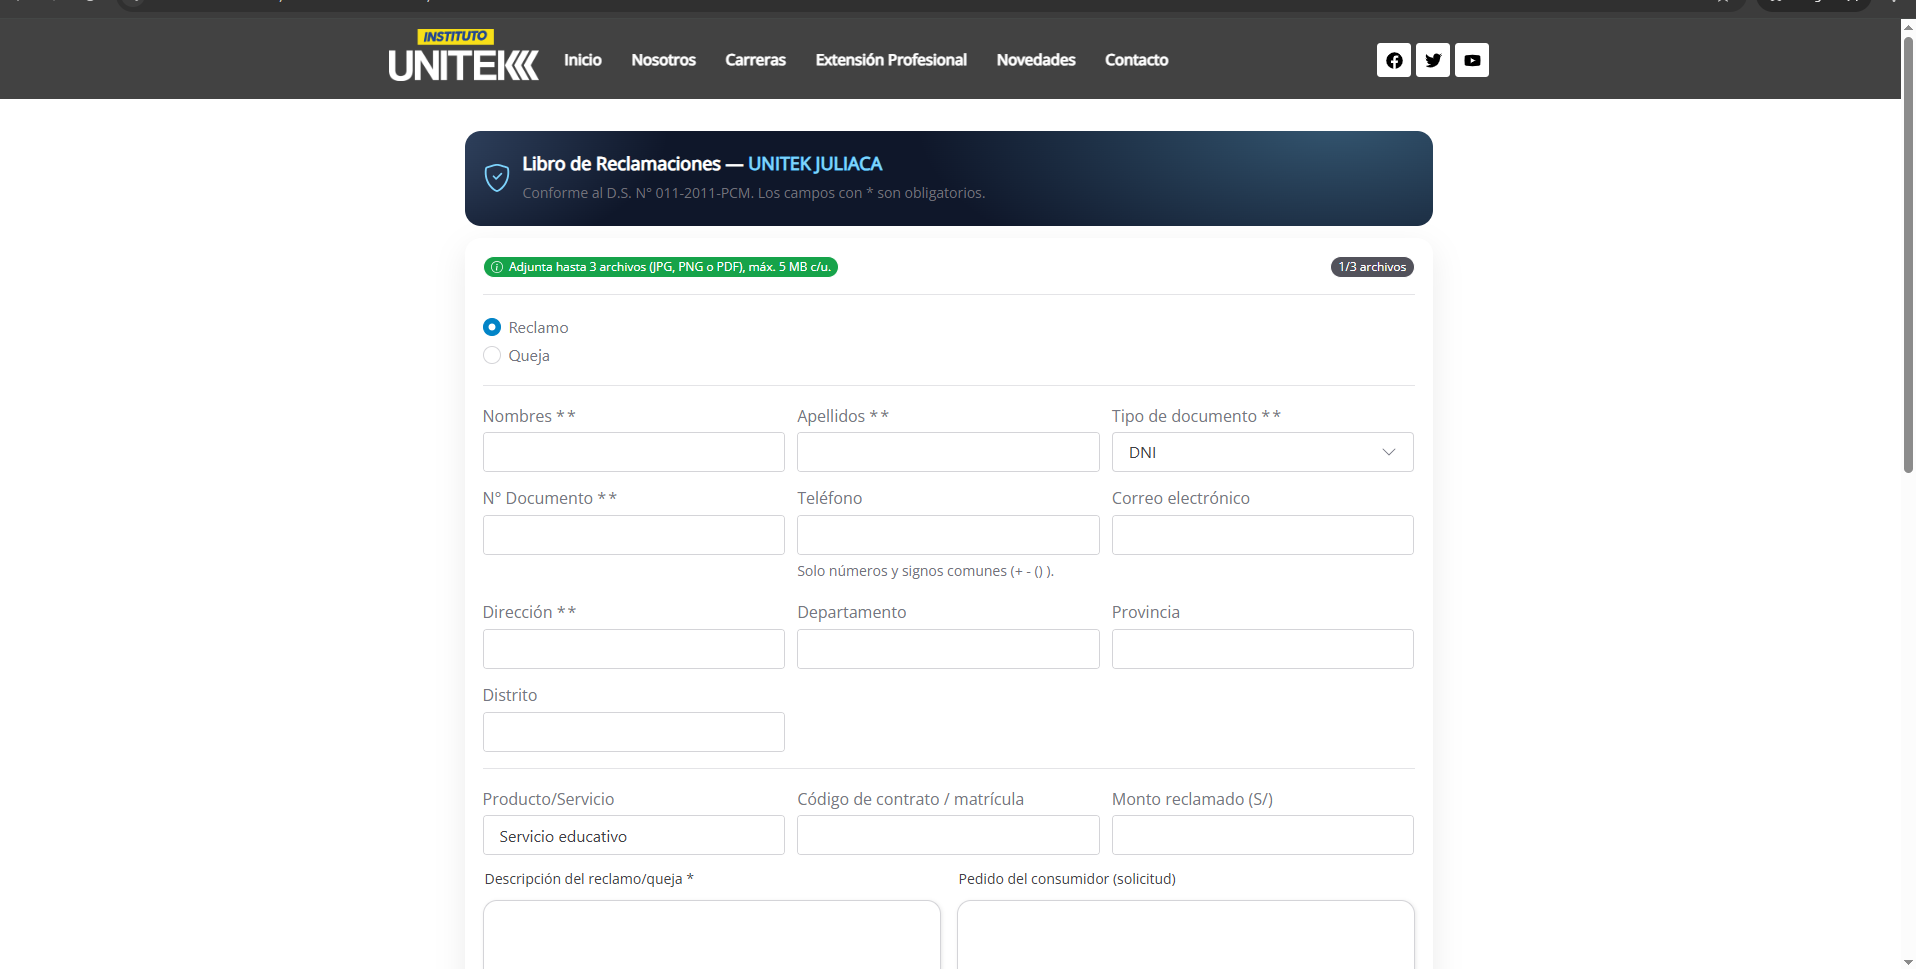Click into the Correo electrónico field
Image resolution: width=1916 pixels, height=969 pixels.
[x=1262, y=535]
